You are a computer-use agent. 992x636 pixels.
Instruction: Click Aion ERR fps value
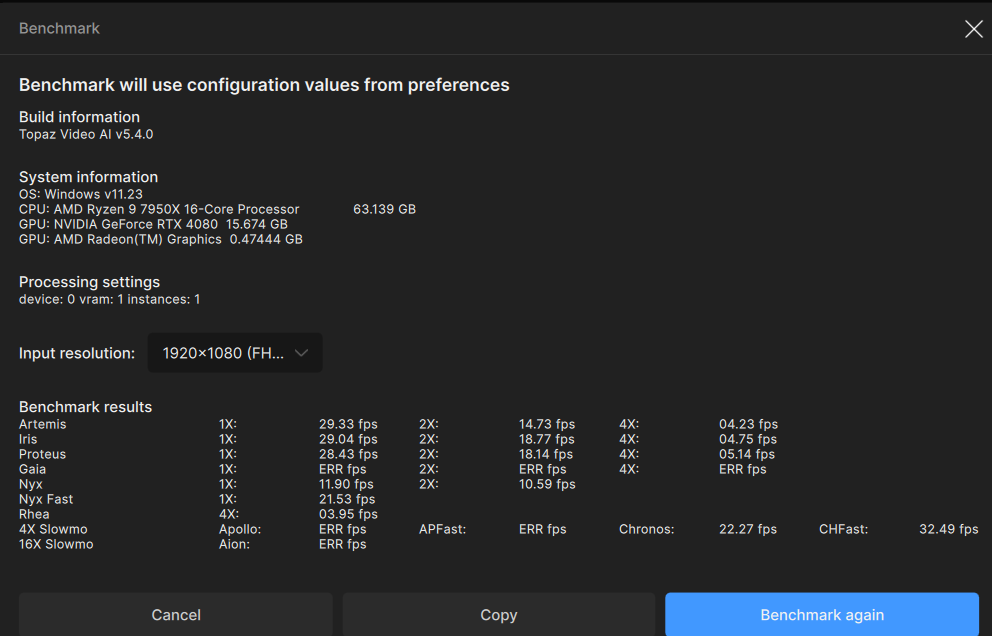point(342,545)
